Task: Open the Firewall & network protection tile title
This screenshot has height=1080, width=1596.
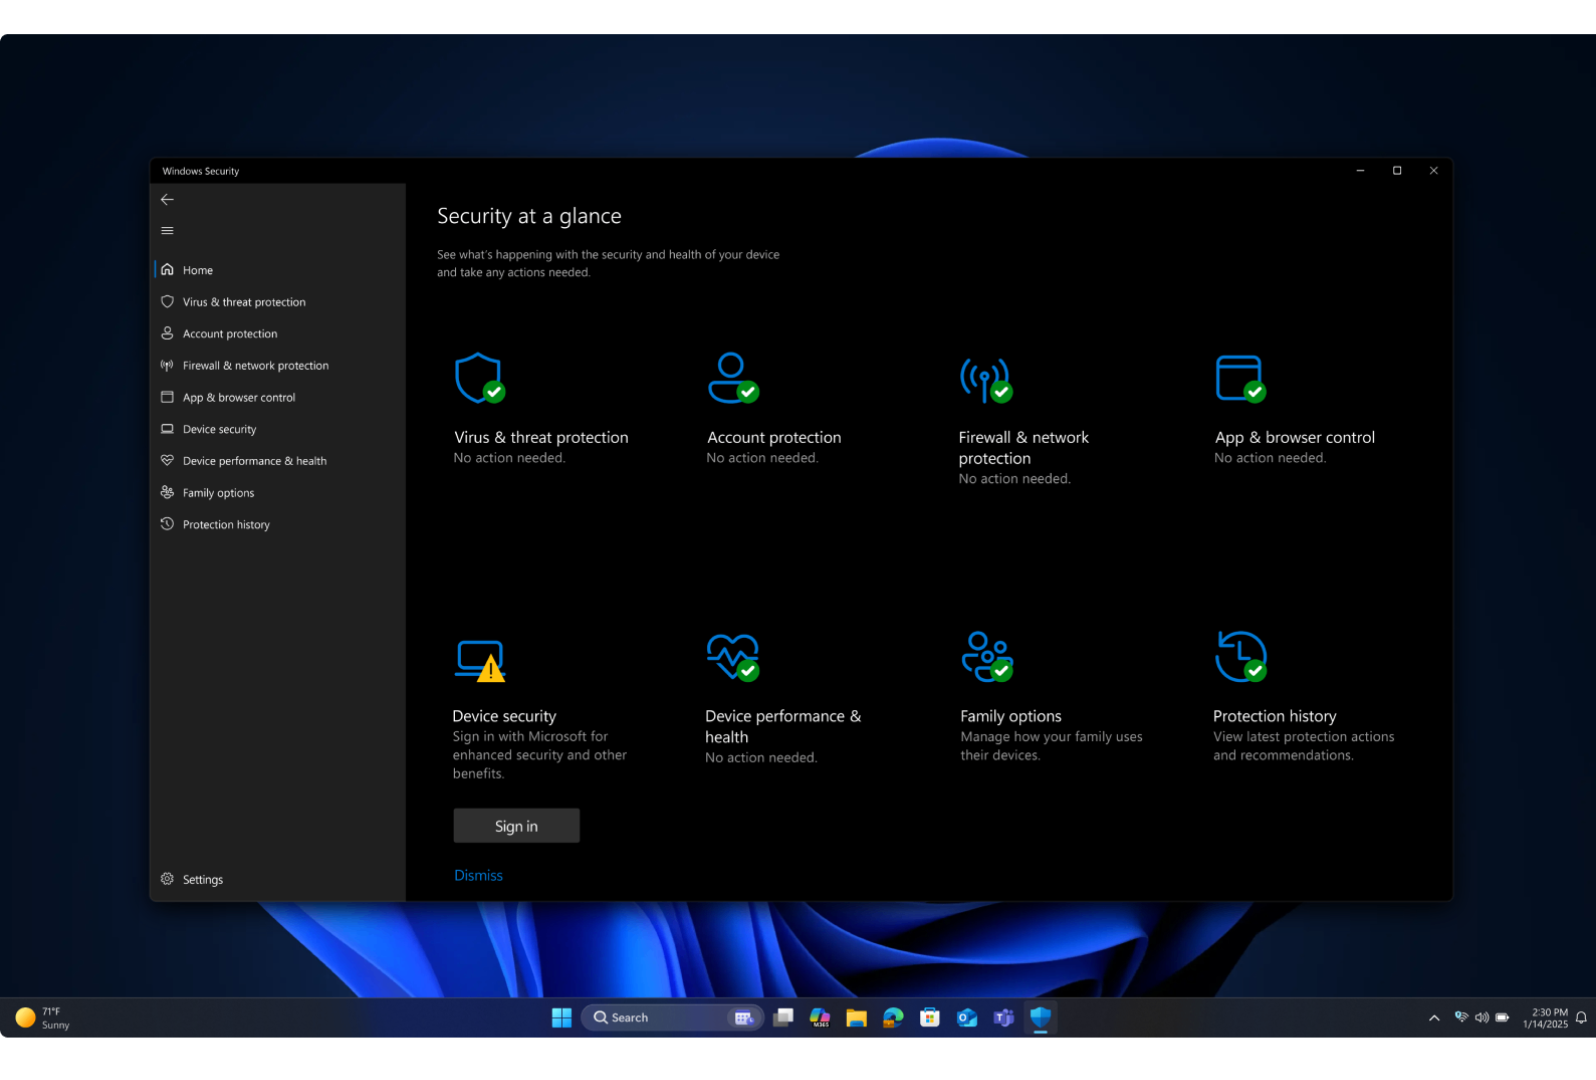Action: click(x=1023, y=448)
